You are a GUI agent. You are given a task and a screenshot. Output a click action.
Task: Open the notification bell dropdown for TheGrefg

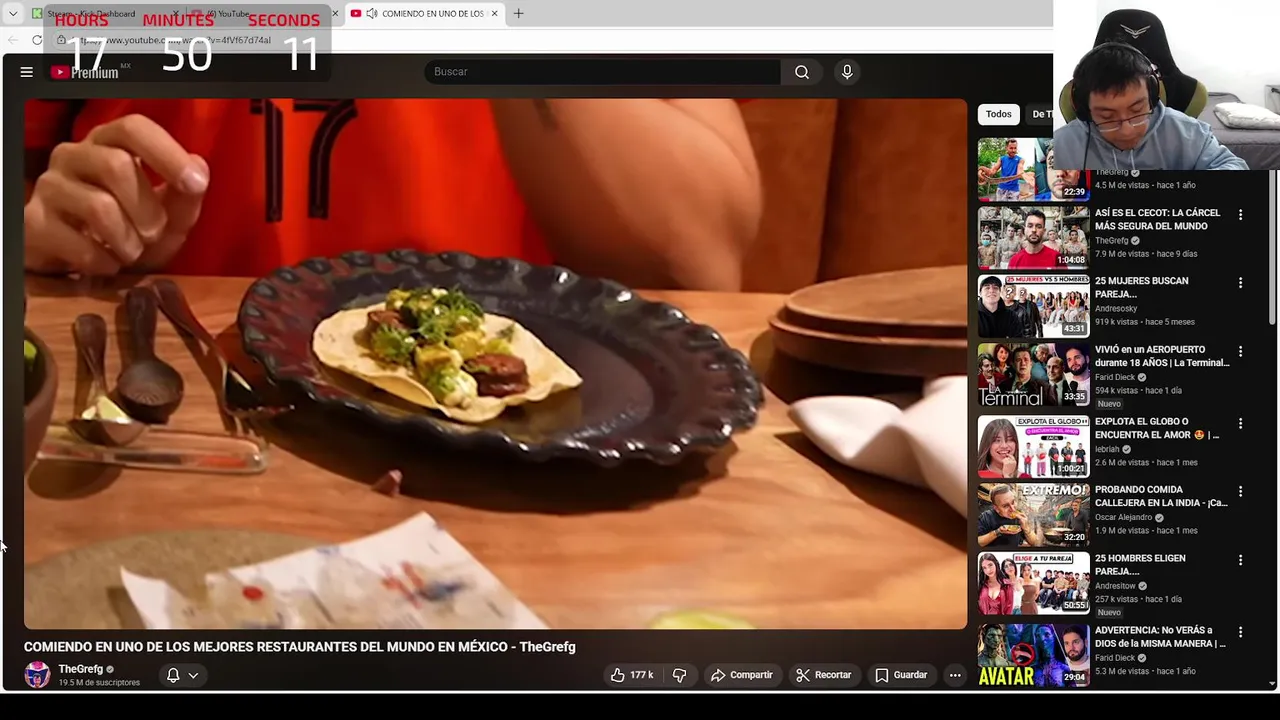point(182,675)
